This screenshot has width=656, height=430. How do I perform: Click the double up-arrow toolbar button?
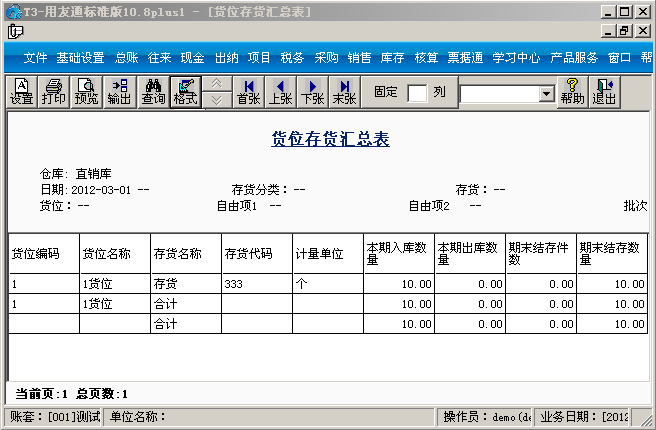tap(217, 84)
